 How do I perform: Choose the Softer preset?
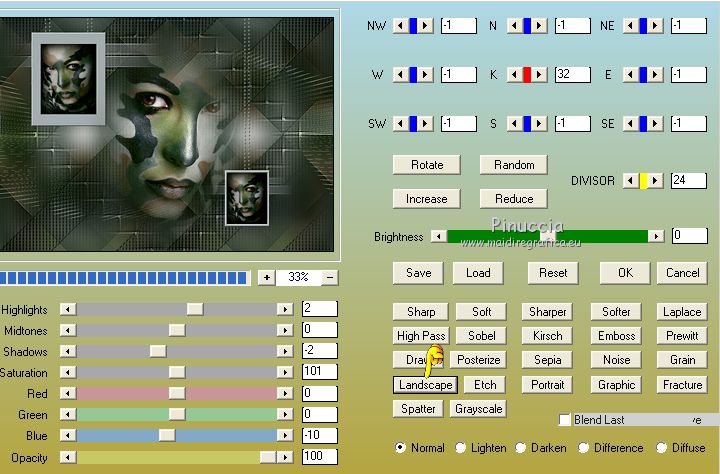click(616, 312)
